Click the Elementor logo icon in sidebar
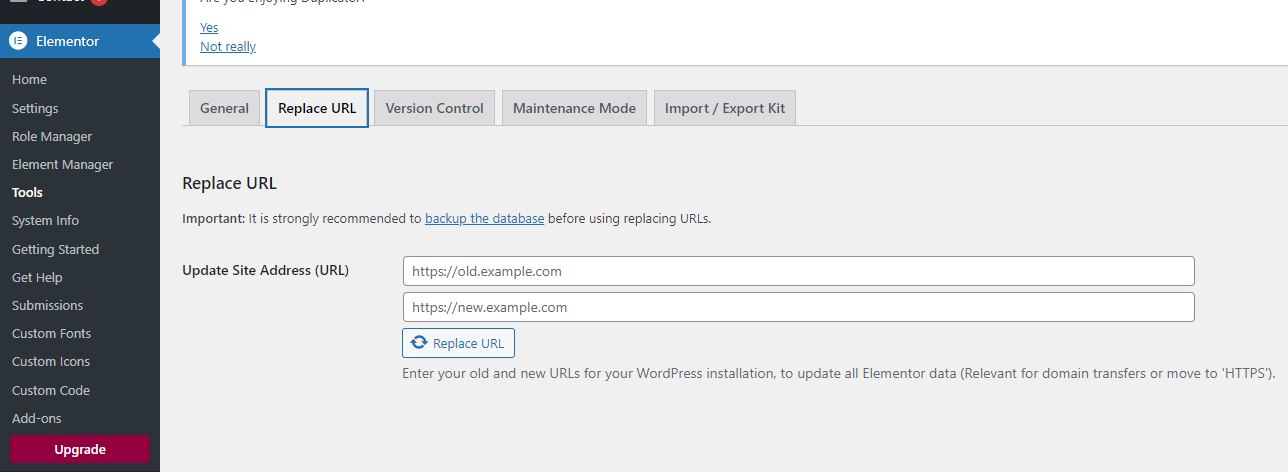This screenshot has height=472, width=1288. [x=18, y=41]
